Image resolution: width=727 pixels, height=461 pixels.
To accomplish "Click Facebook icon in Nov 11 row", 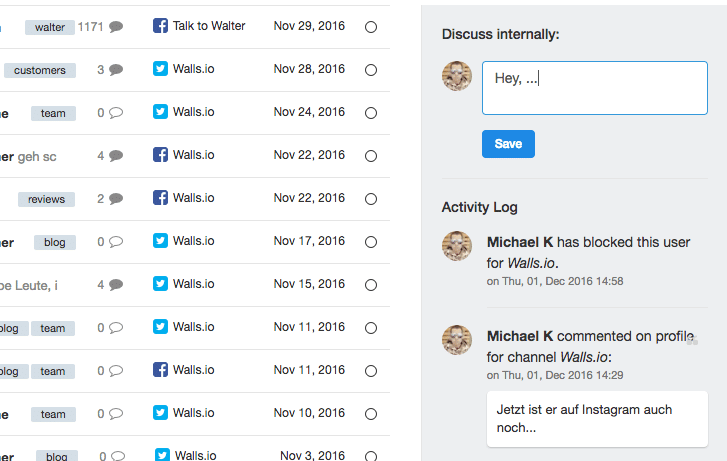I will point(160,370).
